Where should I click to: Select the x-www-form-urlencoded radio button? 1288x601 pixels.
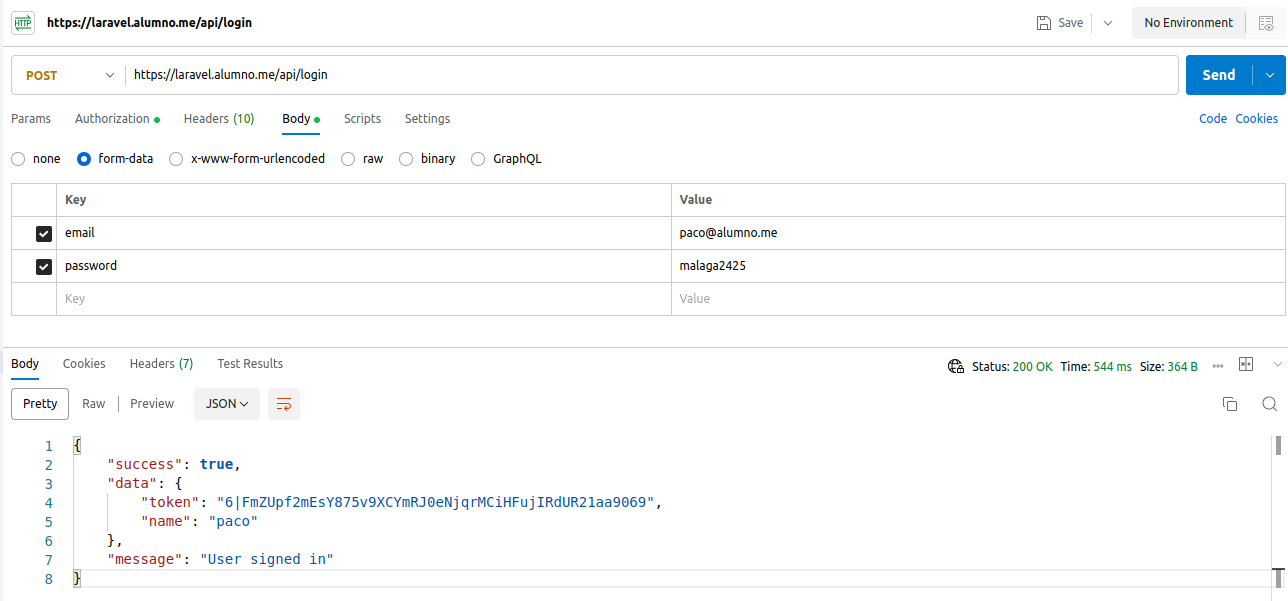176,159
